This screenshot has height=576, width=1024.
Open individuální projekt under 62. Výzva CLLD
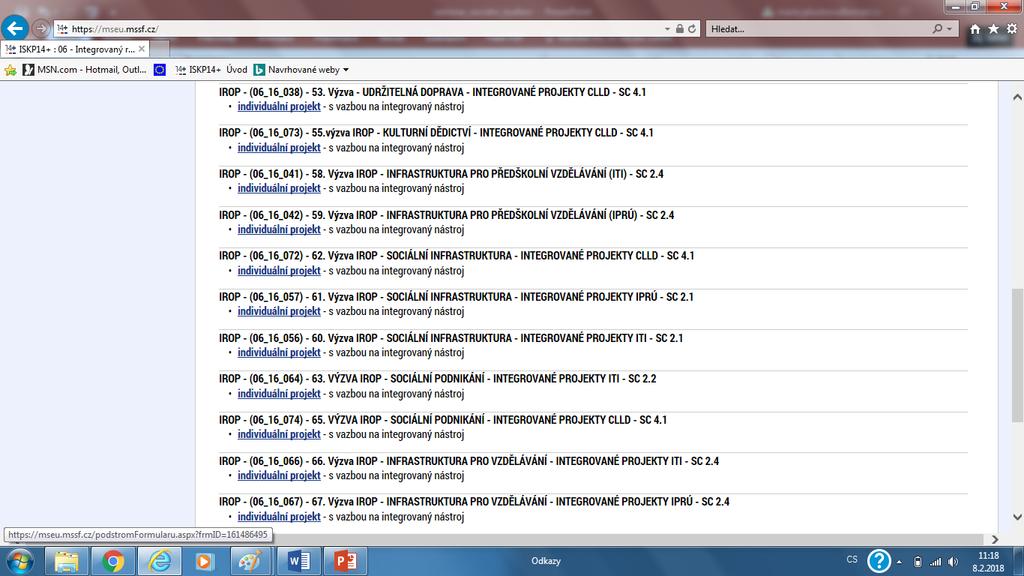tap(279, 270)
